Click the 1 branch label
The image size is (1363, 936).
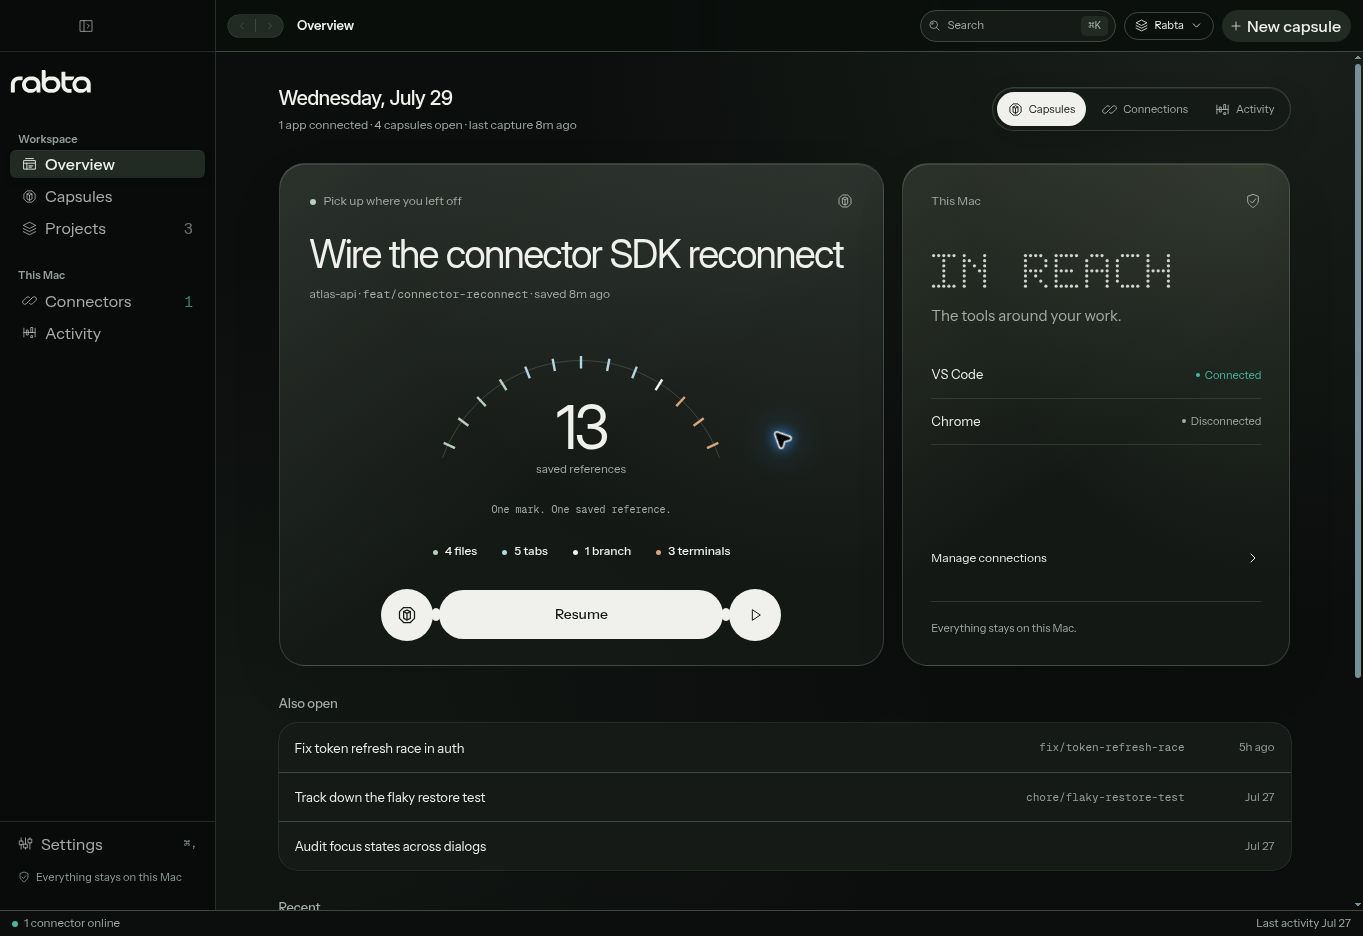602,551
